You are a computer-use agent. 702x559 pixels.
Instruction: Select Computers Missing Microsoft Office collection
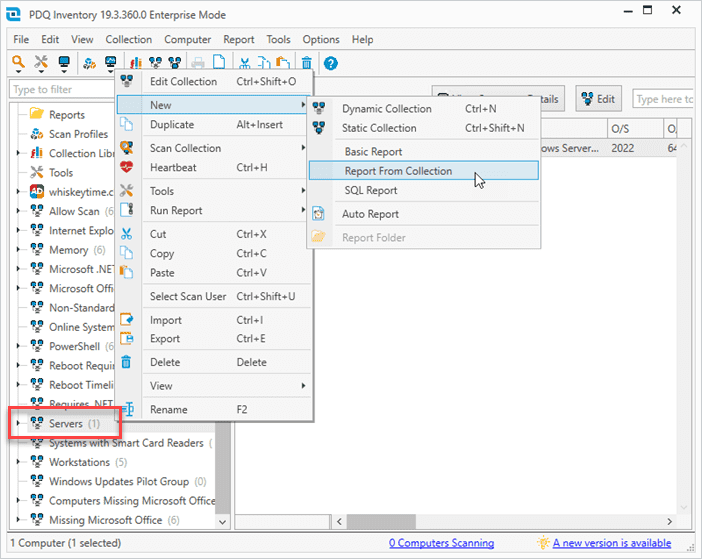(132, 500)
